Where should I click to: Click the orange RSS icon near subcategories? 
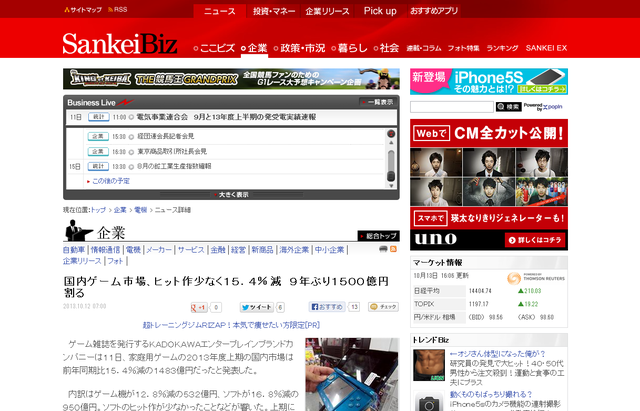(x=393, y=249)
